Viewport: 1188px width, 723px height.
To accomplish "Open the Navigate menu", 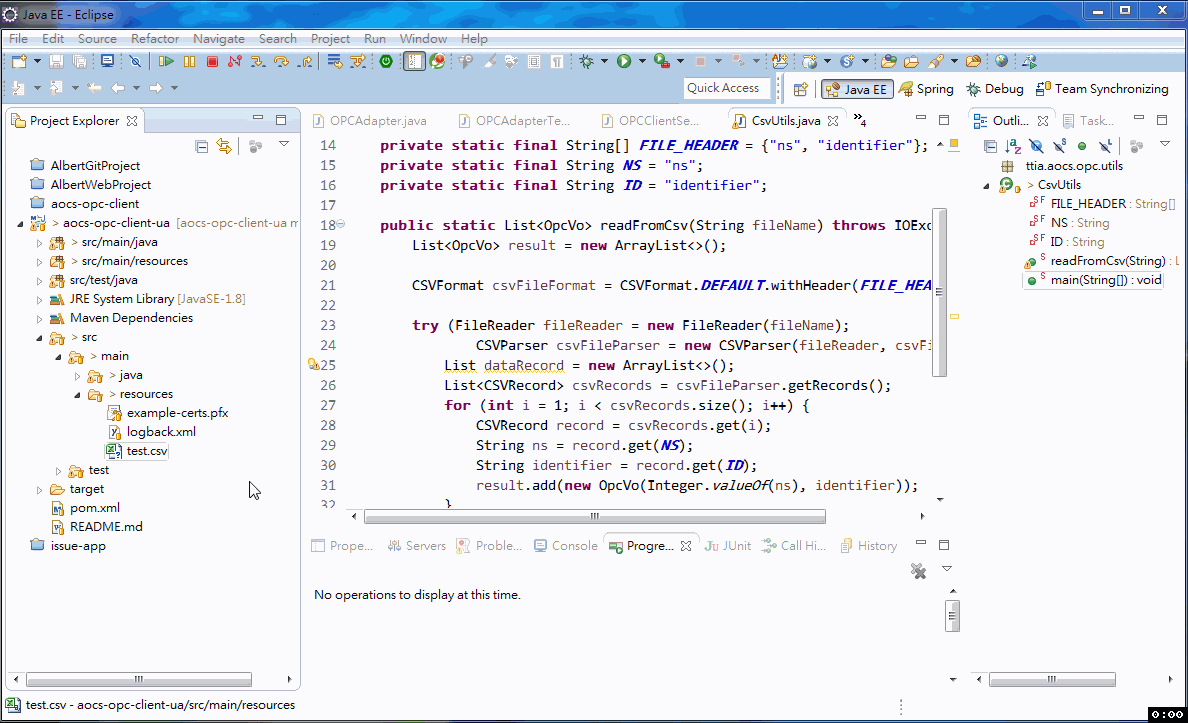I will coord(218,38).
